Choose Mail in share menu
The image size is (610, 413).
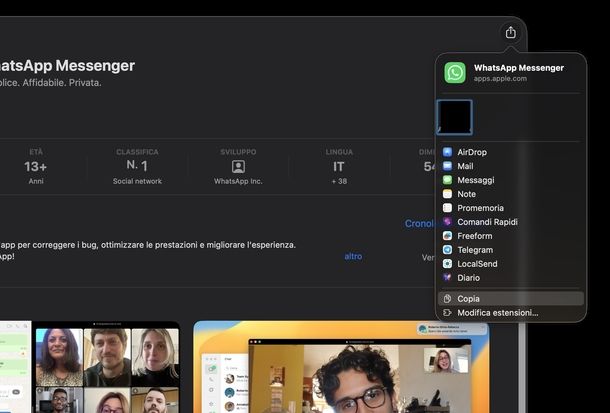[510, 166]
